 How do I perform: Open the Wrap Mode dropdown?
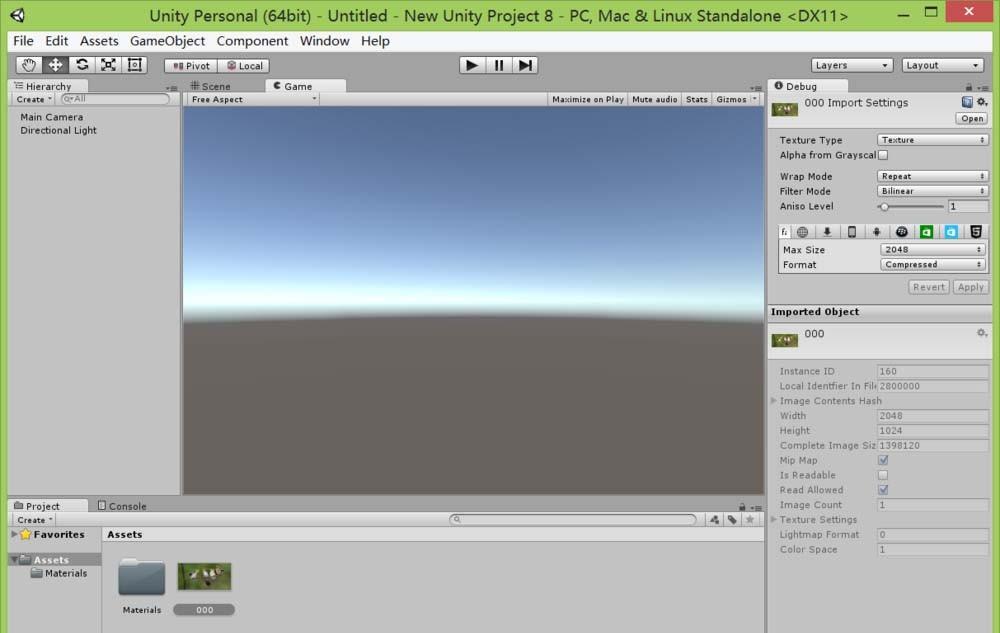coord(932,176)
